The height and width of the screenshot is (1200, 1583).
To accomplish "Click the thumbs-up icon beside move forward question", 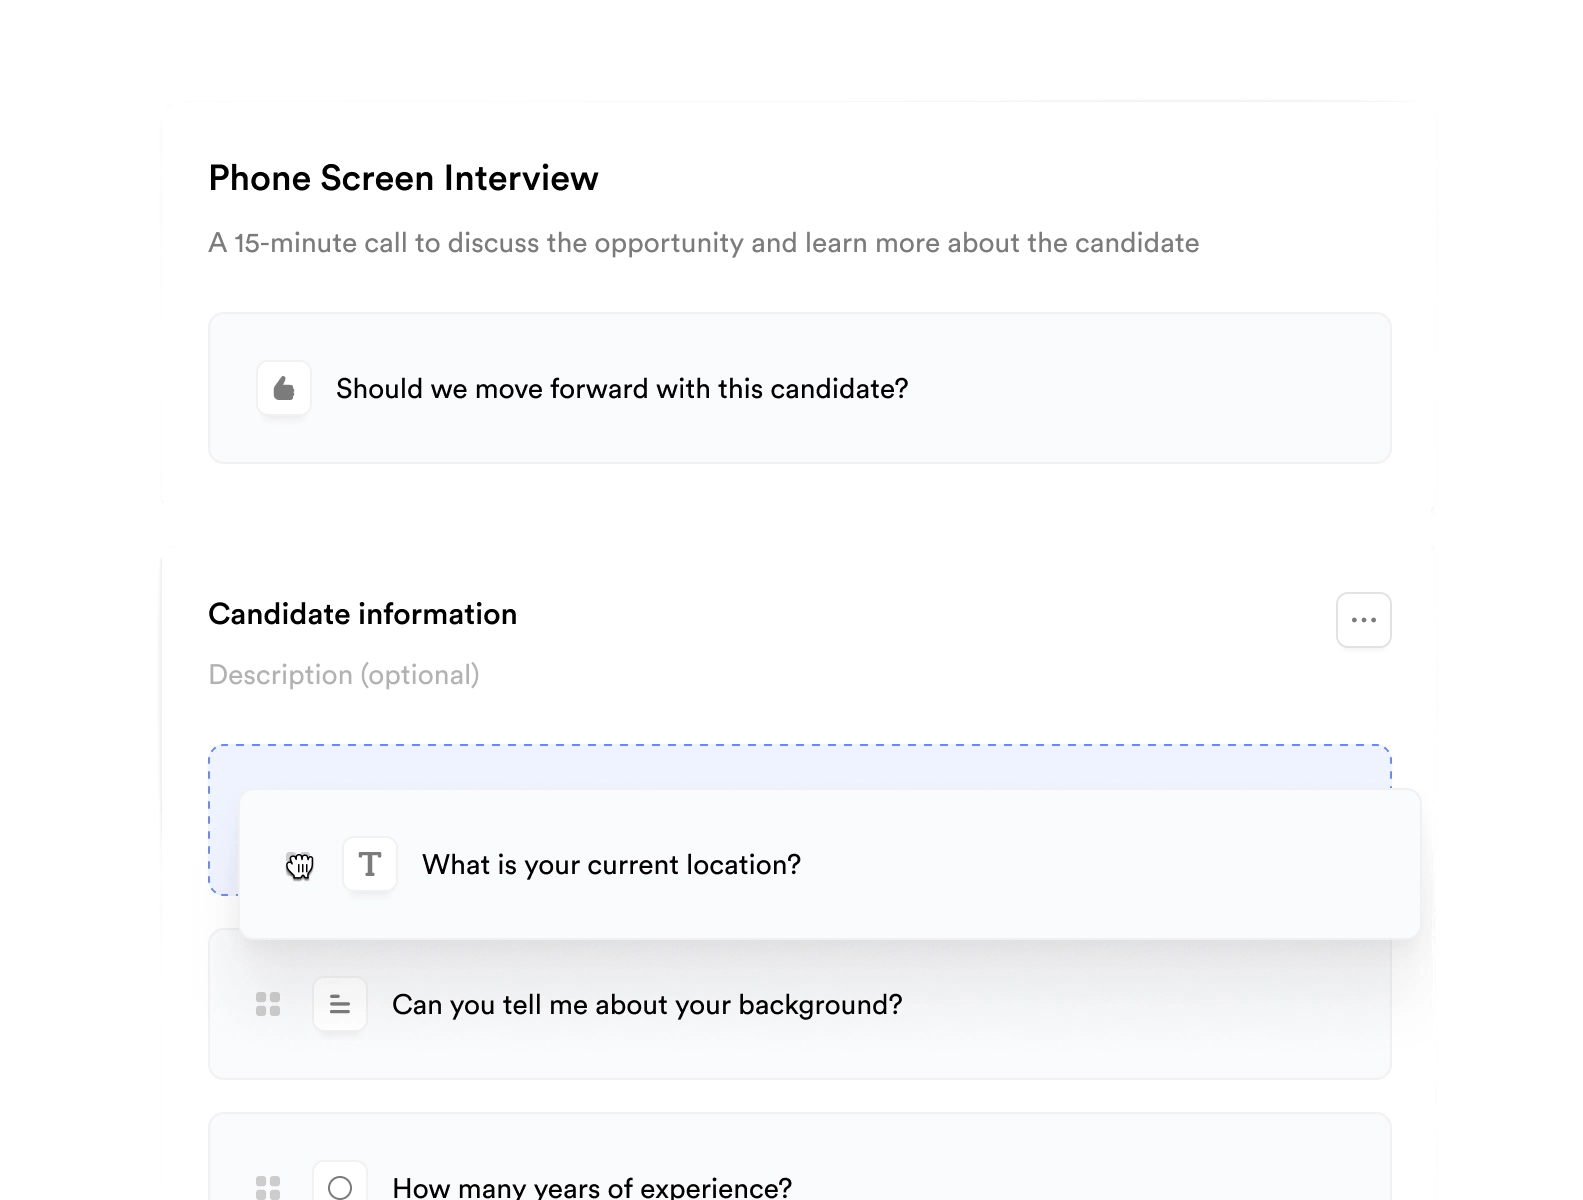I will pyautogui.click(x=284, y=388).
